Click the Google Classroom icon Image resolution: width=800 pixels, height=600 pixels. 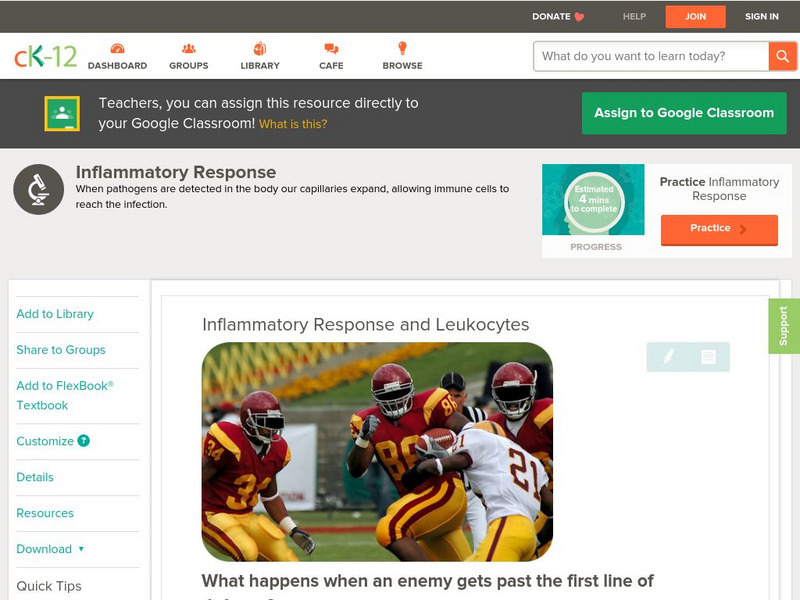pyautogui.click(x=62, y=113)
